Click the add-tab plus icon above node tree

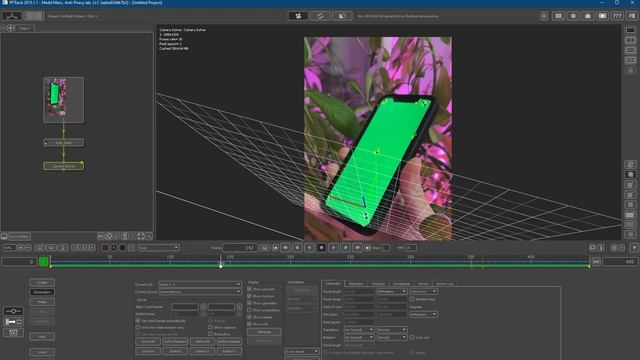[11, 28]
